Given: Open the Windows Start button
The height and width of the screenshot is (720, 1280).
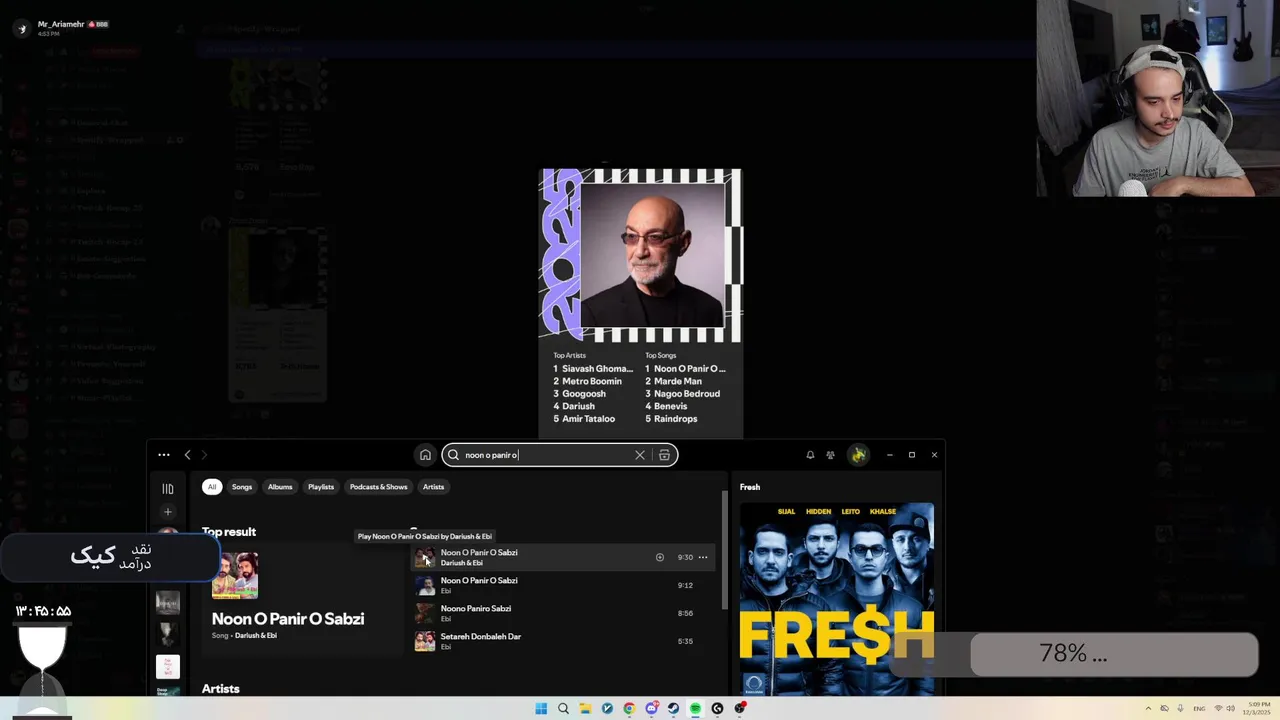Looking at the screenshot, I should coord(541,708).
